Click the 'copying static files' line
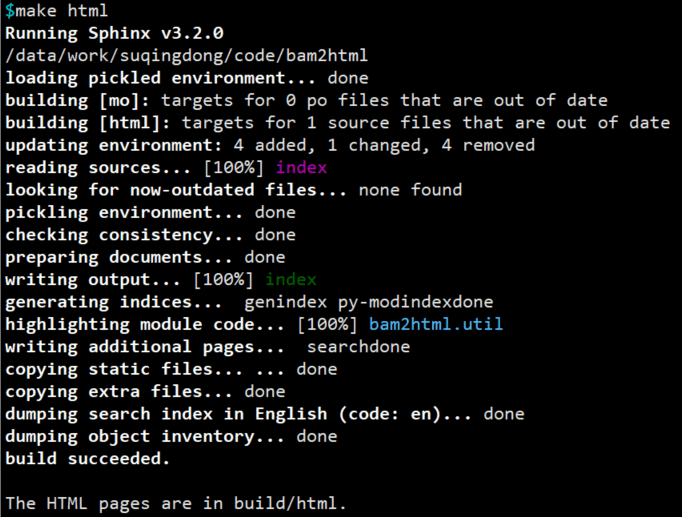This screenshot has height=517, width=682. tap(171, 369)
